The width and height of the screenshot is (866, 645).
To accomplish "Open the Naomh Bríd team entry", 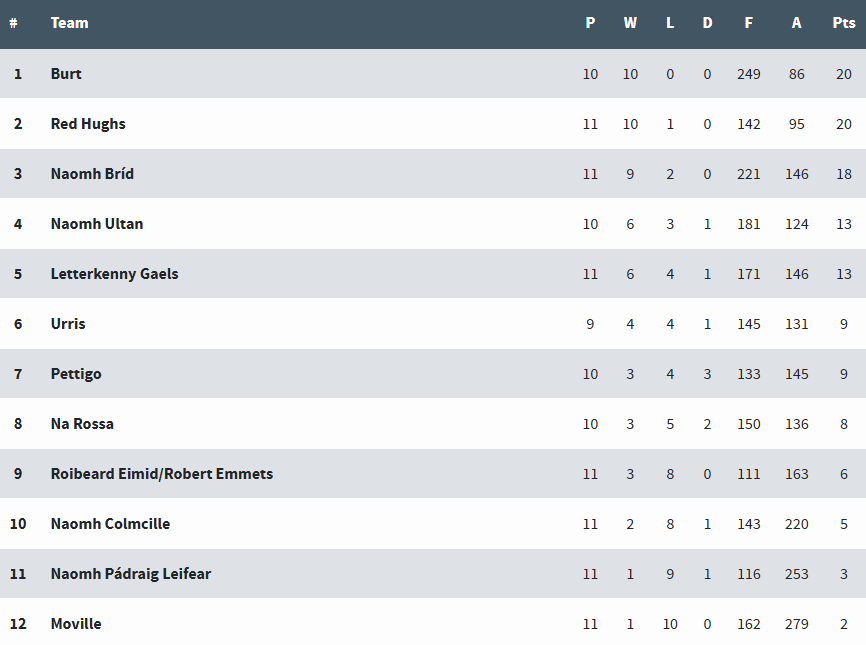I will pyautogui.click(x=92, y=174).
